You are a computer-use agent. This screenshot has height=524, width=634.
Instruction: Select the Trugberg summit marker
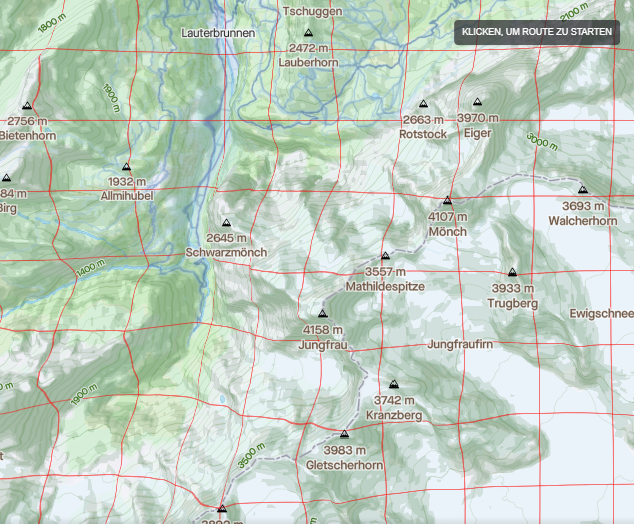(512, 272)
